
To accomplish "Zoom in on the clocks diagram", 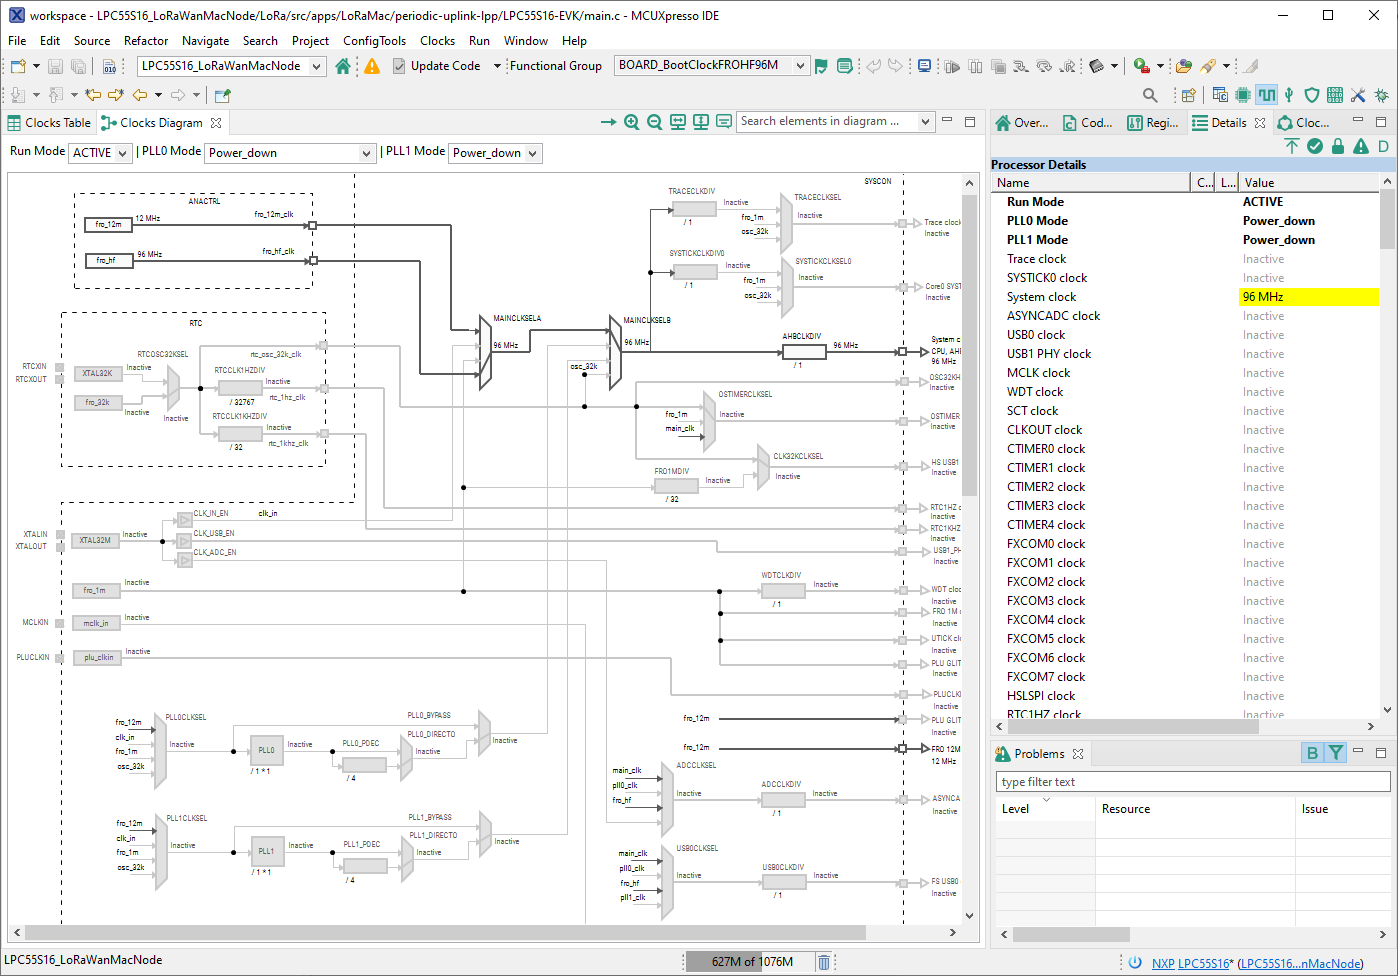I will [631, 122].
